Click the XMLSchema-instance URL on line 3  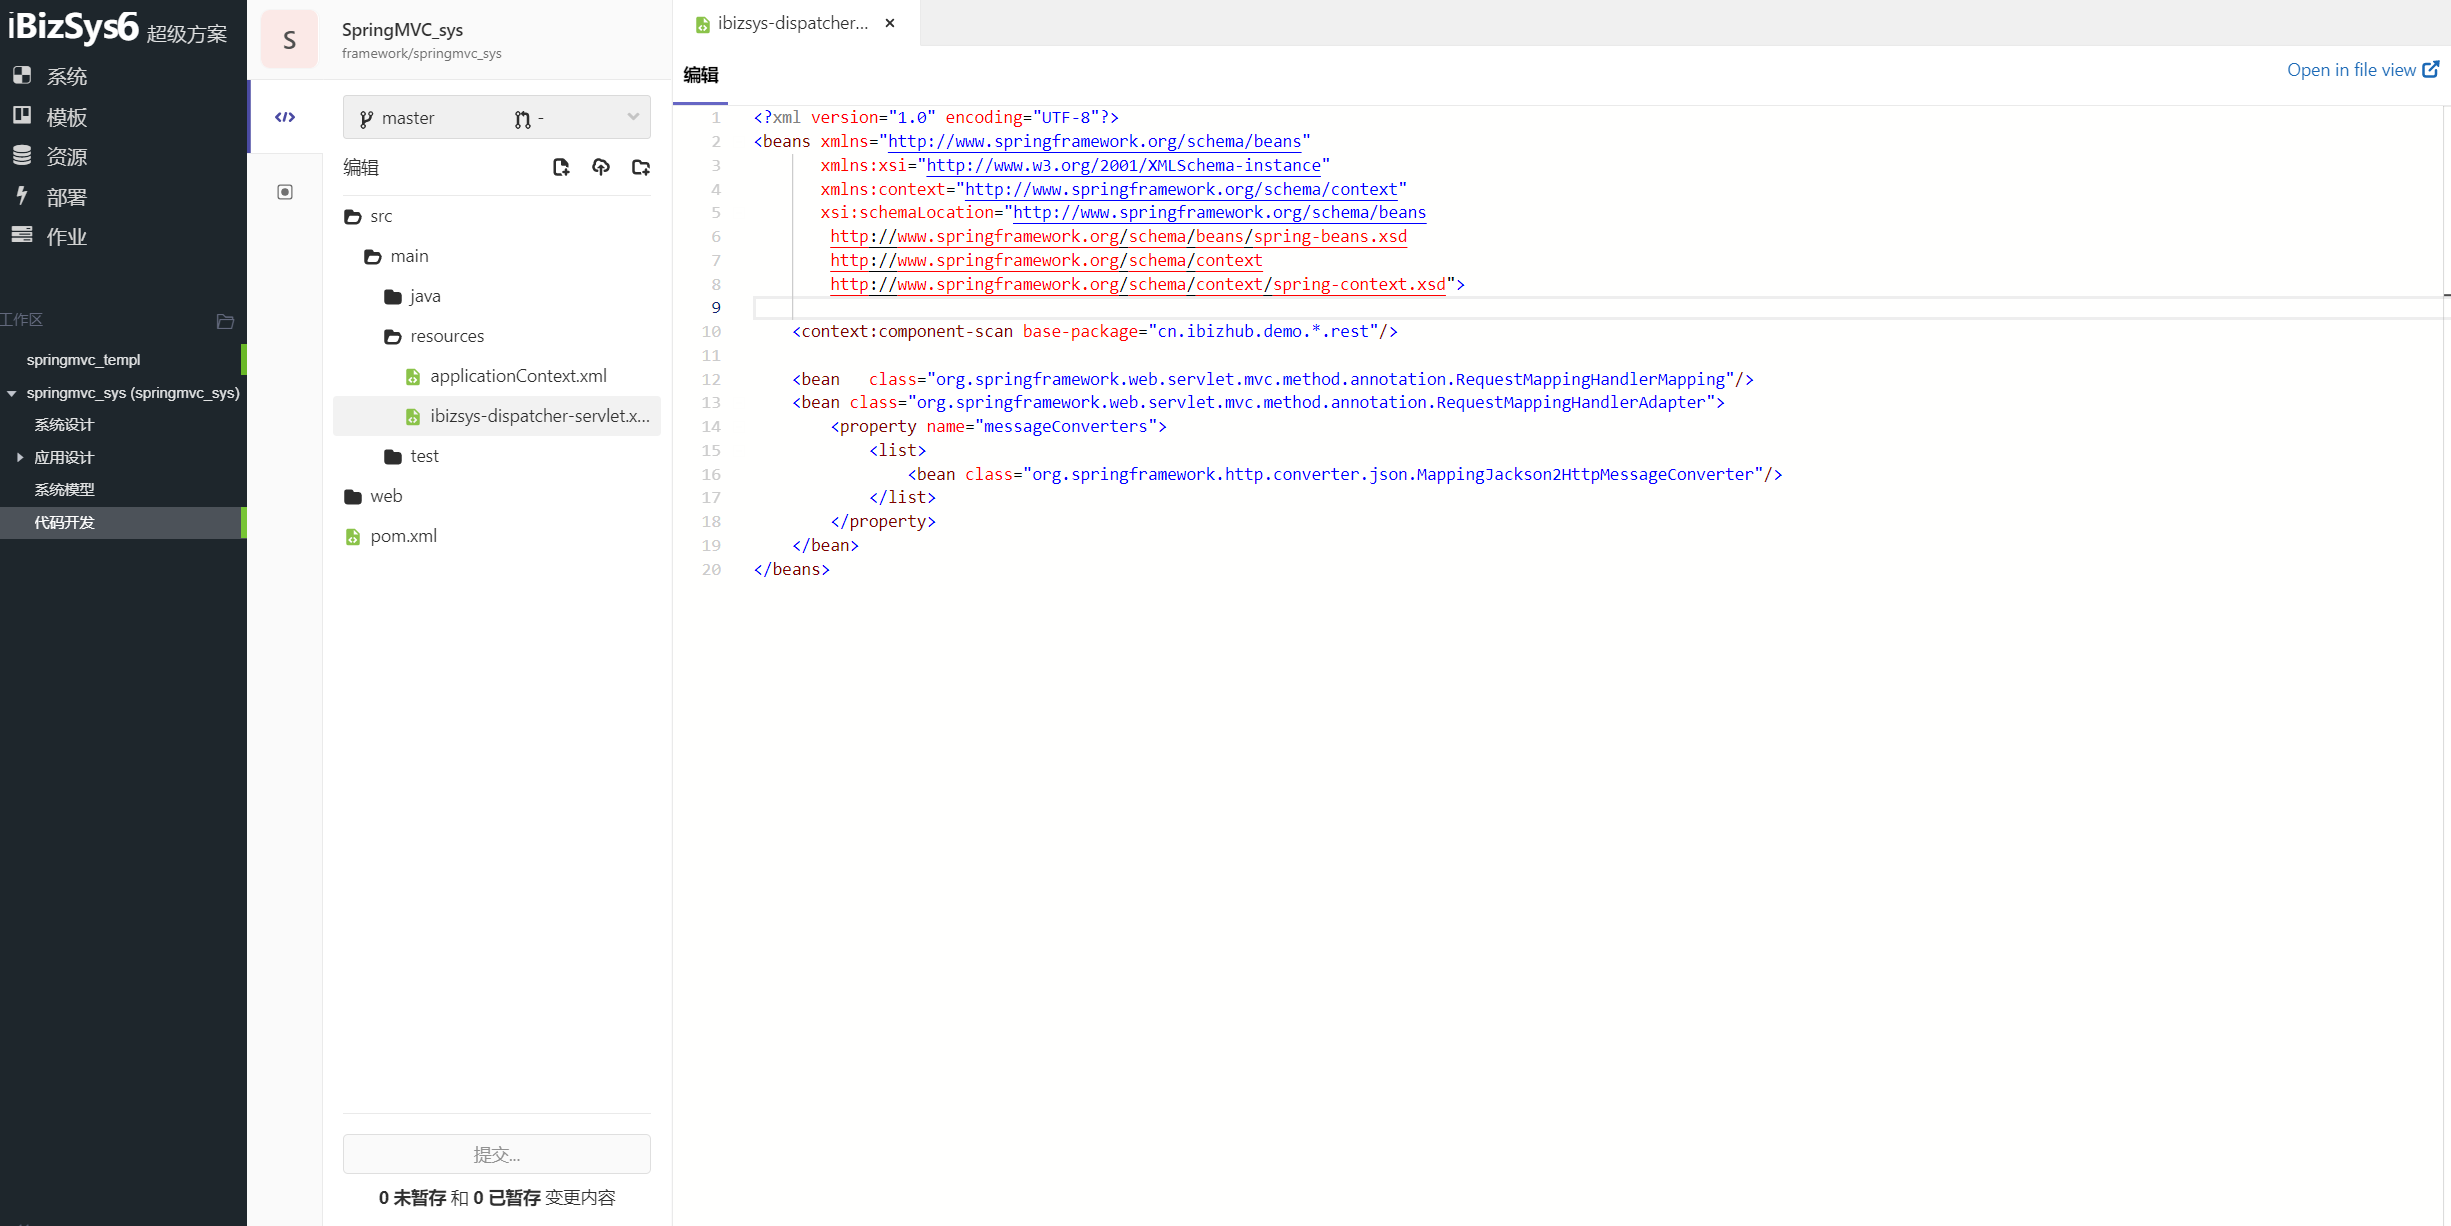[x=1123, y=165]
